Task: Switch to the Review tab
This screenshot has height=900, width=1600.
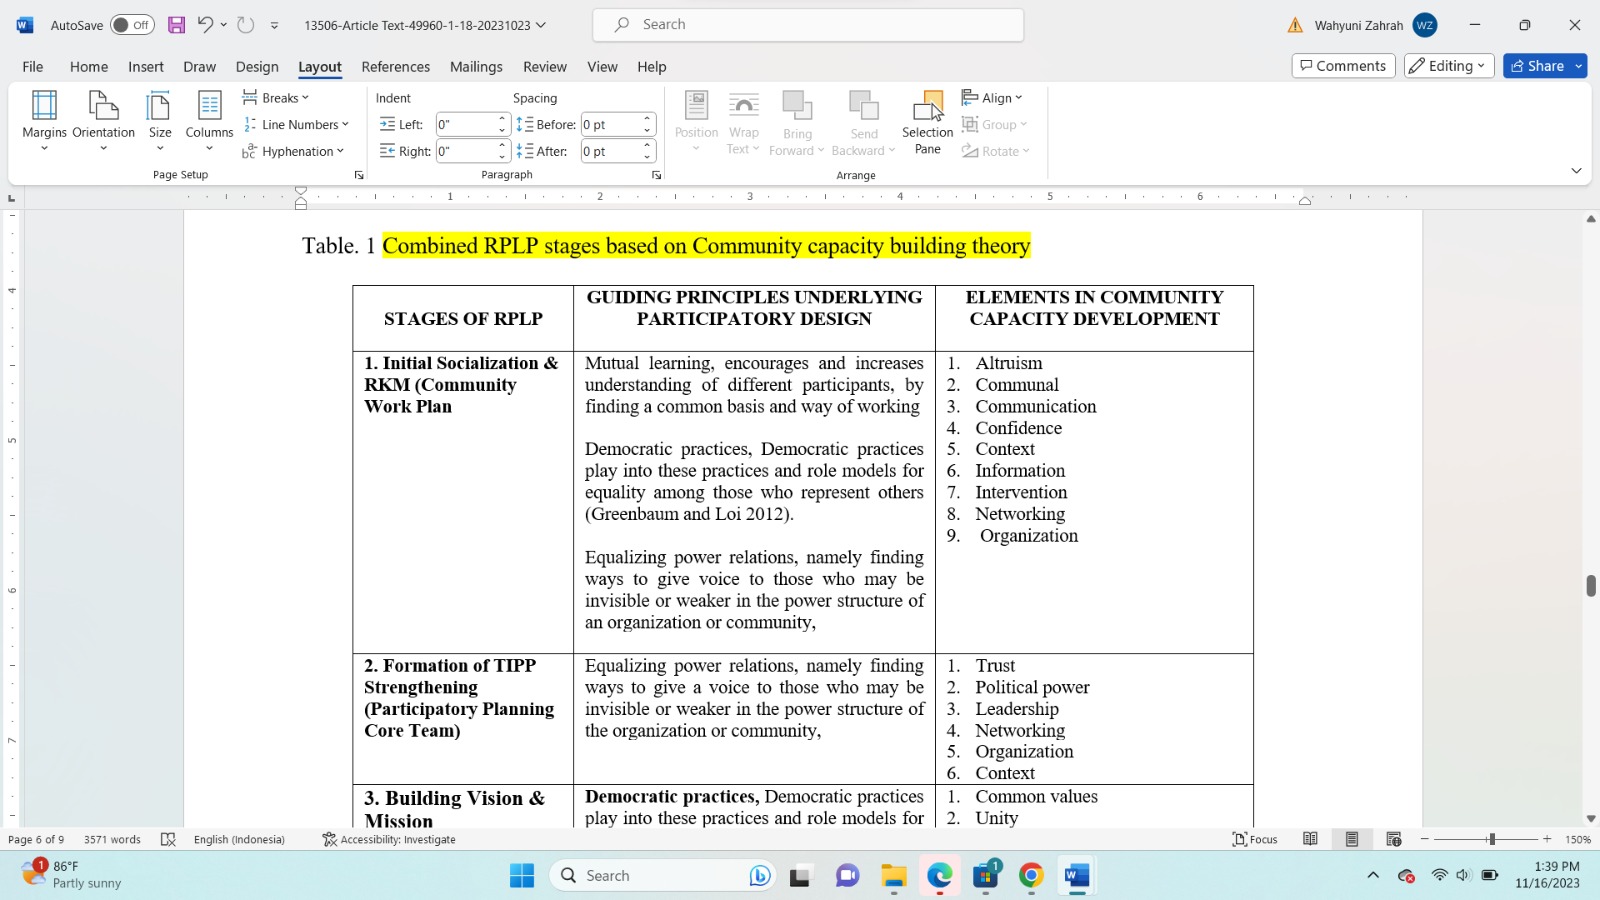Action: [x=545, y=67]
